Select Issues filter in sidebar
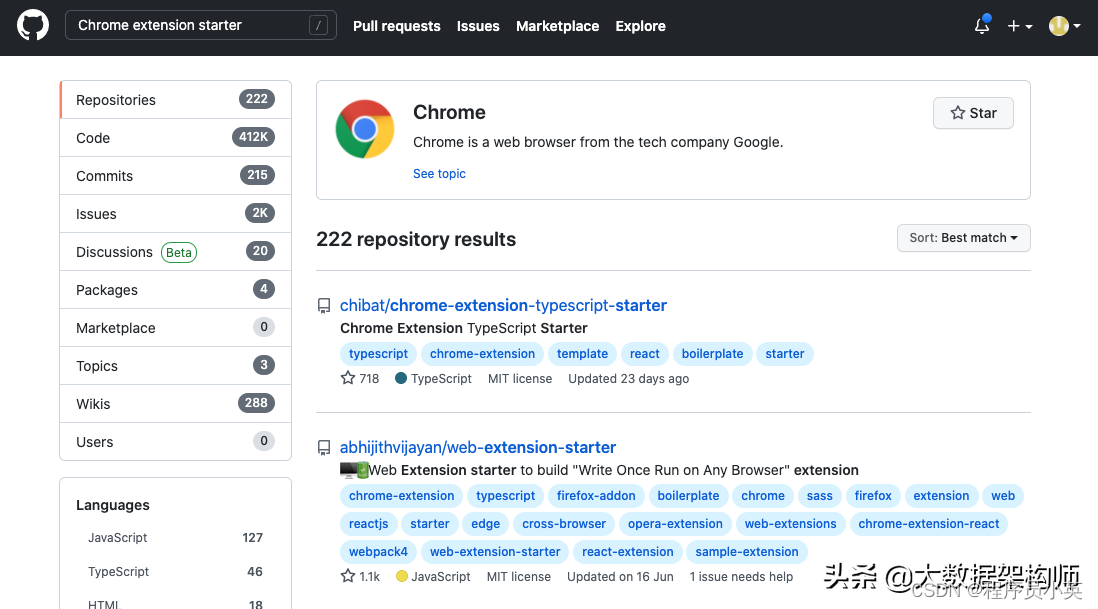 click(x=176, y=214)
